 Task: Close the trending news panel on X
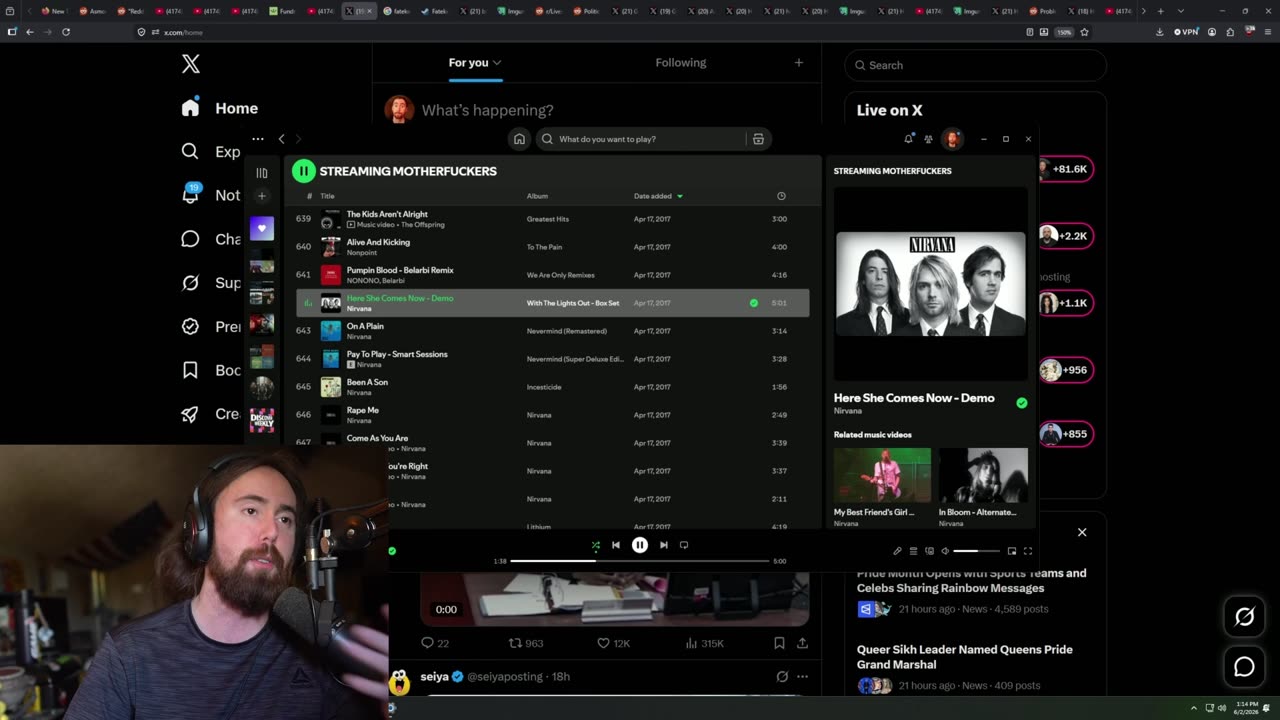(x=1082, y=532)
